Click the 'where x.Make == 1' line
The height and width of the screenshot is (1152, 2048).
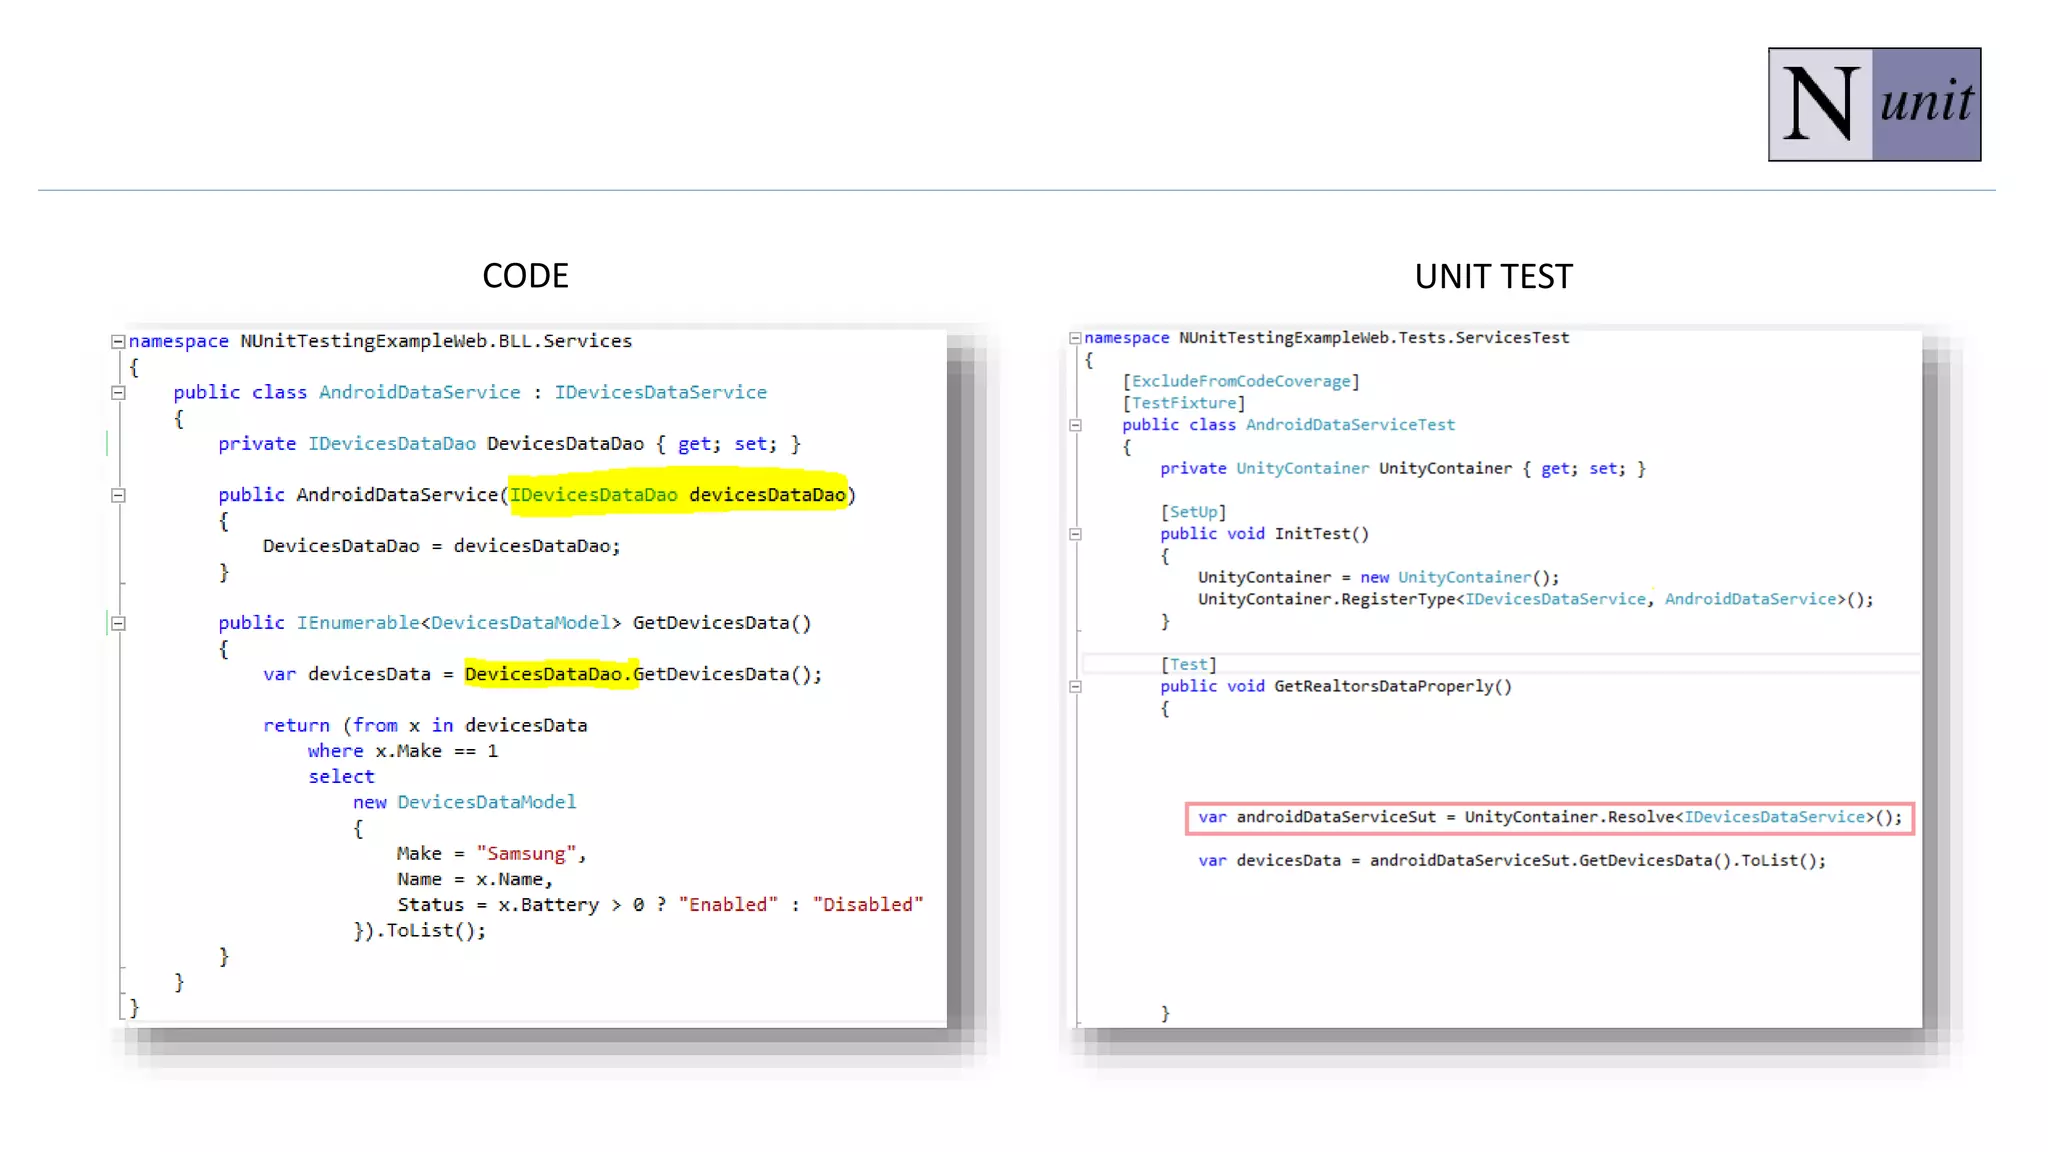coord(402,751)
